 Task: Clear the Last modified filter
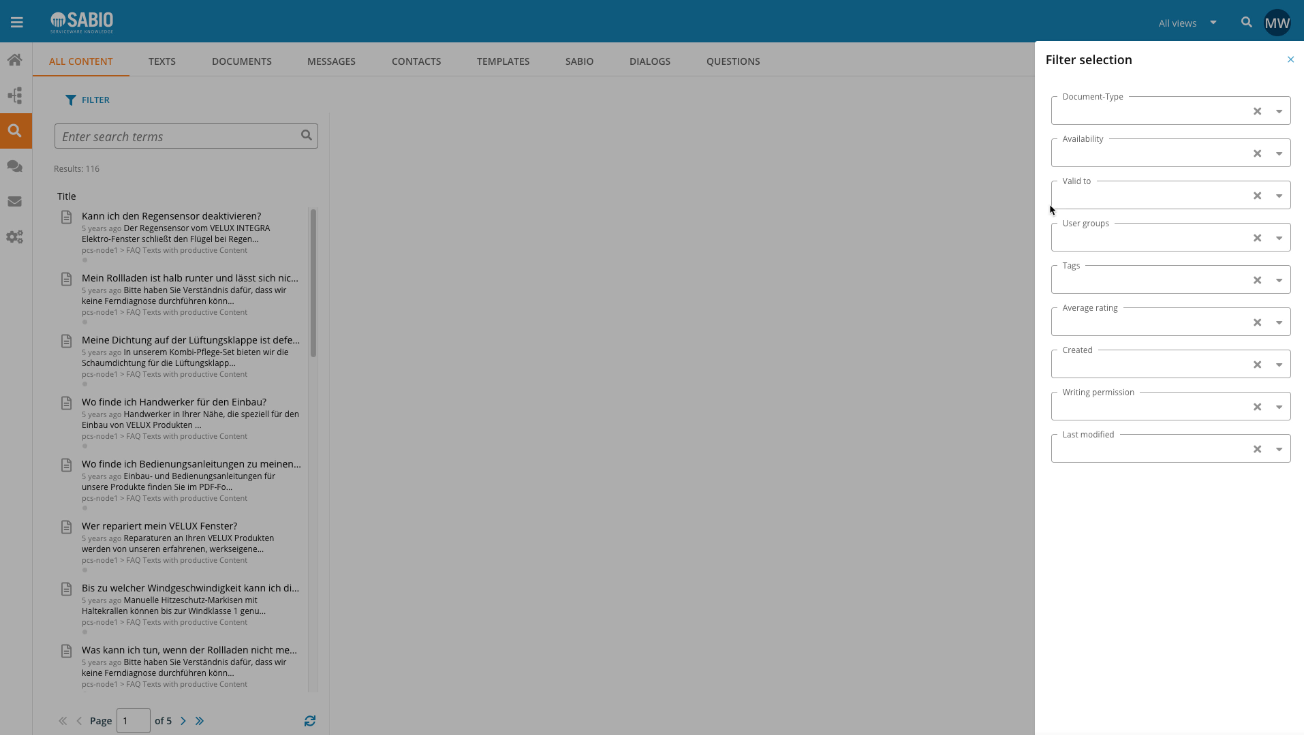[x=1257, y=449]
